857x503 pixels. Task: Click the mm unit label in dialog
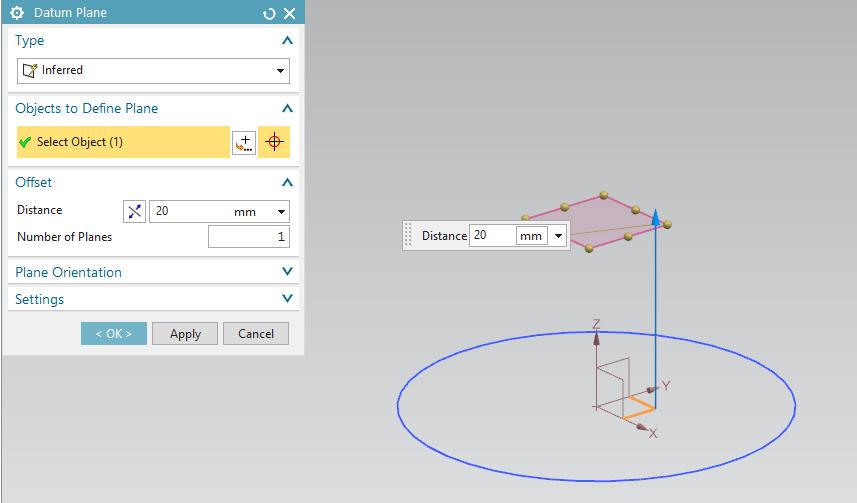point(245,212)
